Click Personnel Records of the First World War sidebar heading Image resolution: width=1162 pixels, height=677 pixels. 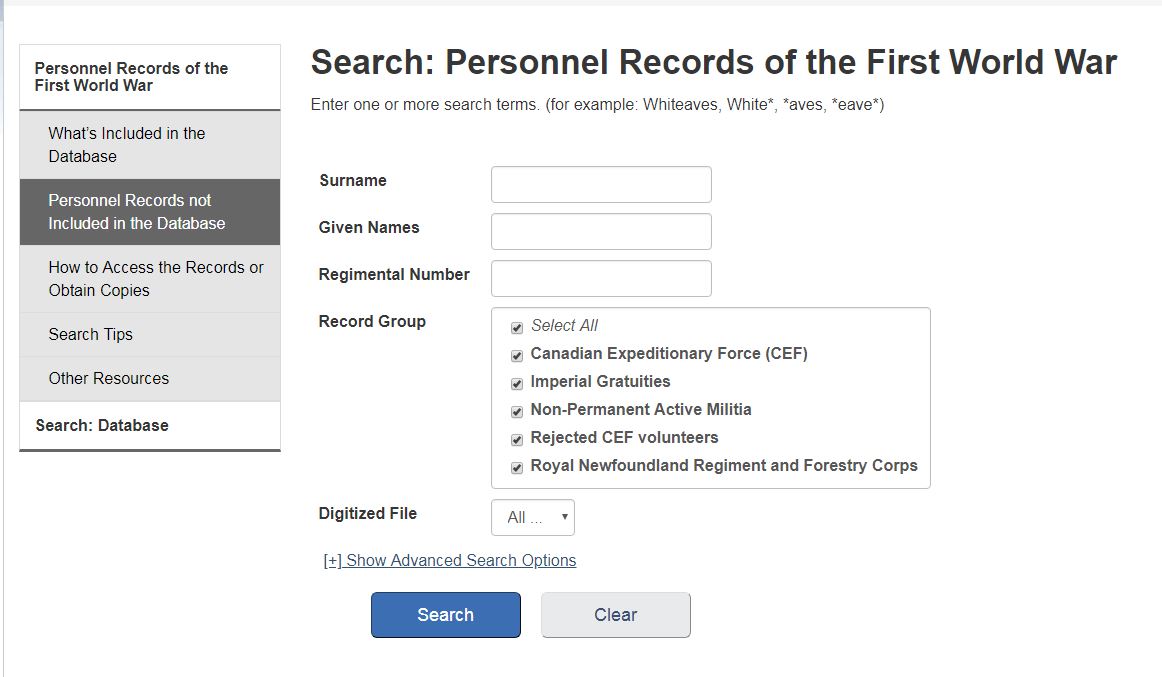coord(131,77)
